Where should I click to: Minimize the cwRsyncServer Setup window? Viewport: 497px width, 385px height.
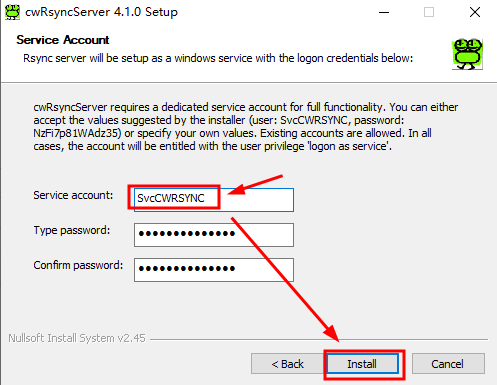coord(384,12)
